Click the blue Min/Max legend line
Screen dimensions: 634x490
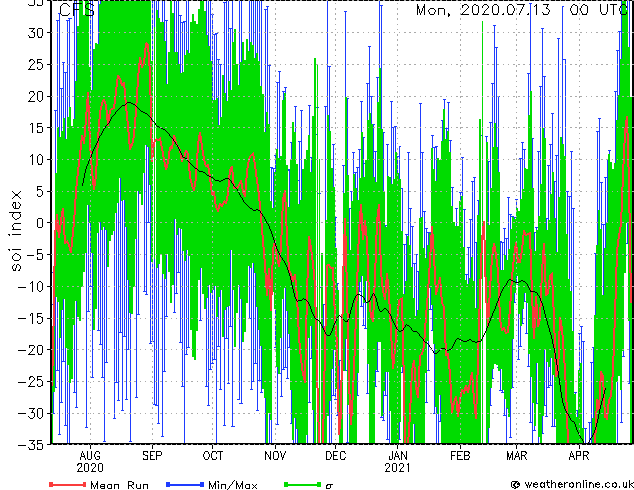pos(185,484)
